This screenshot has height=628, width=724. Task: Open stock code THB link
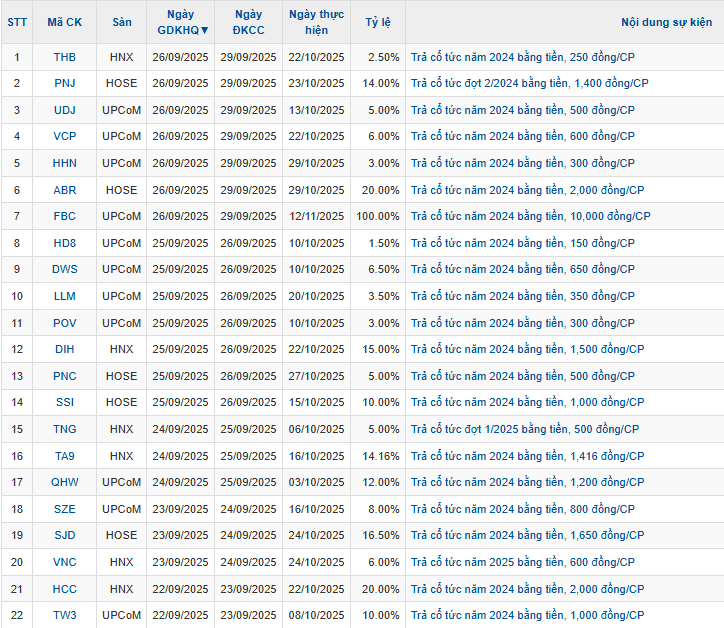point(64,57)
